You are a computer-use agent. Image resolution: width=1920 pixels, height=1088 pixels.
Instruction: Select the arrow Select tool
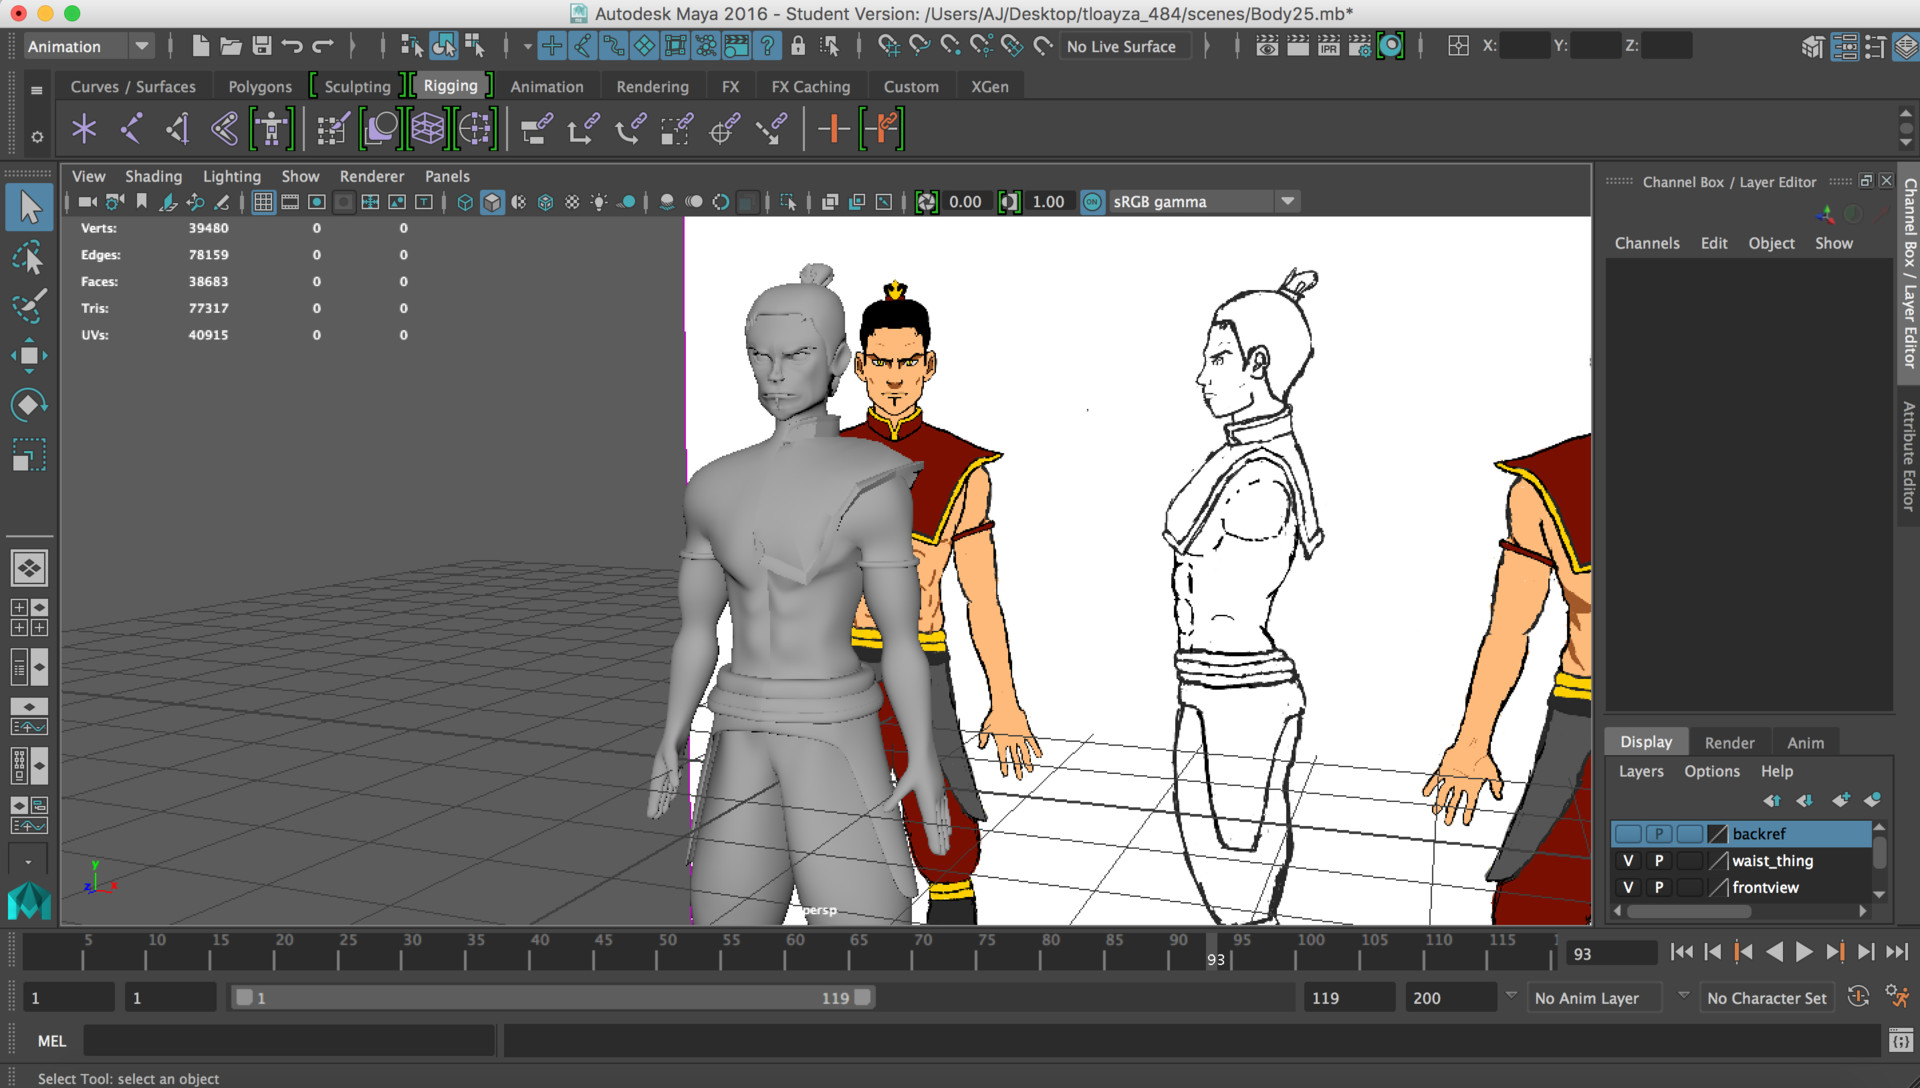[x=29, y=207]
